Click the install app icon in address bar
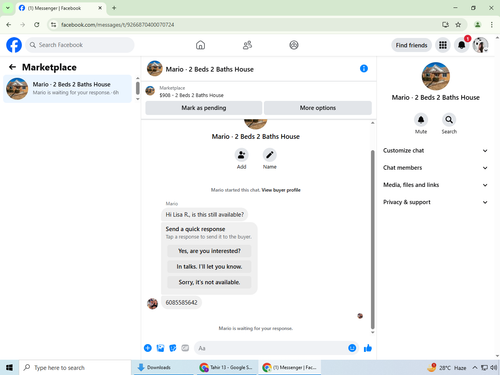 point(445,25)
